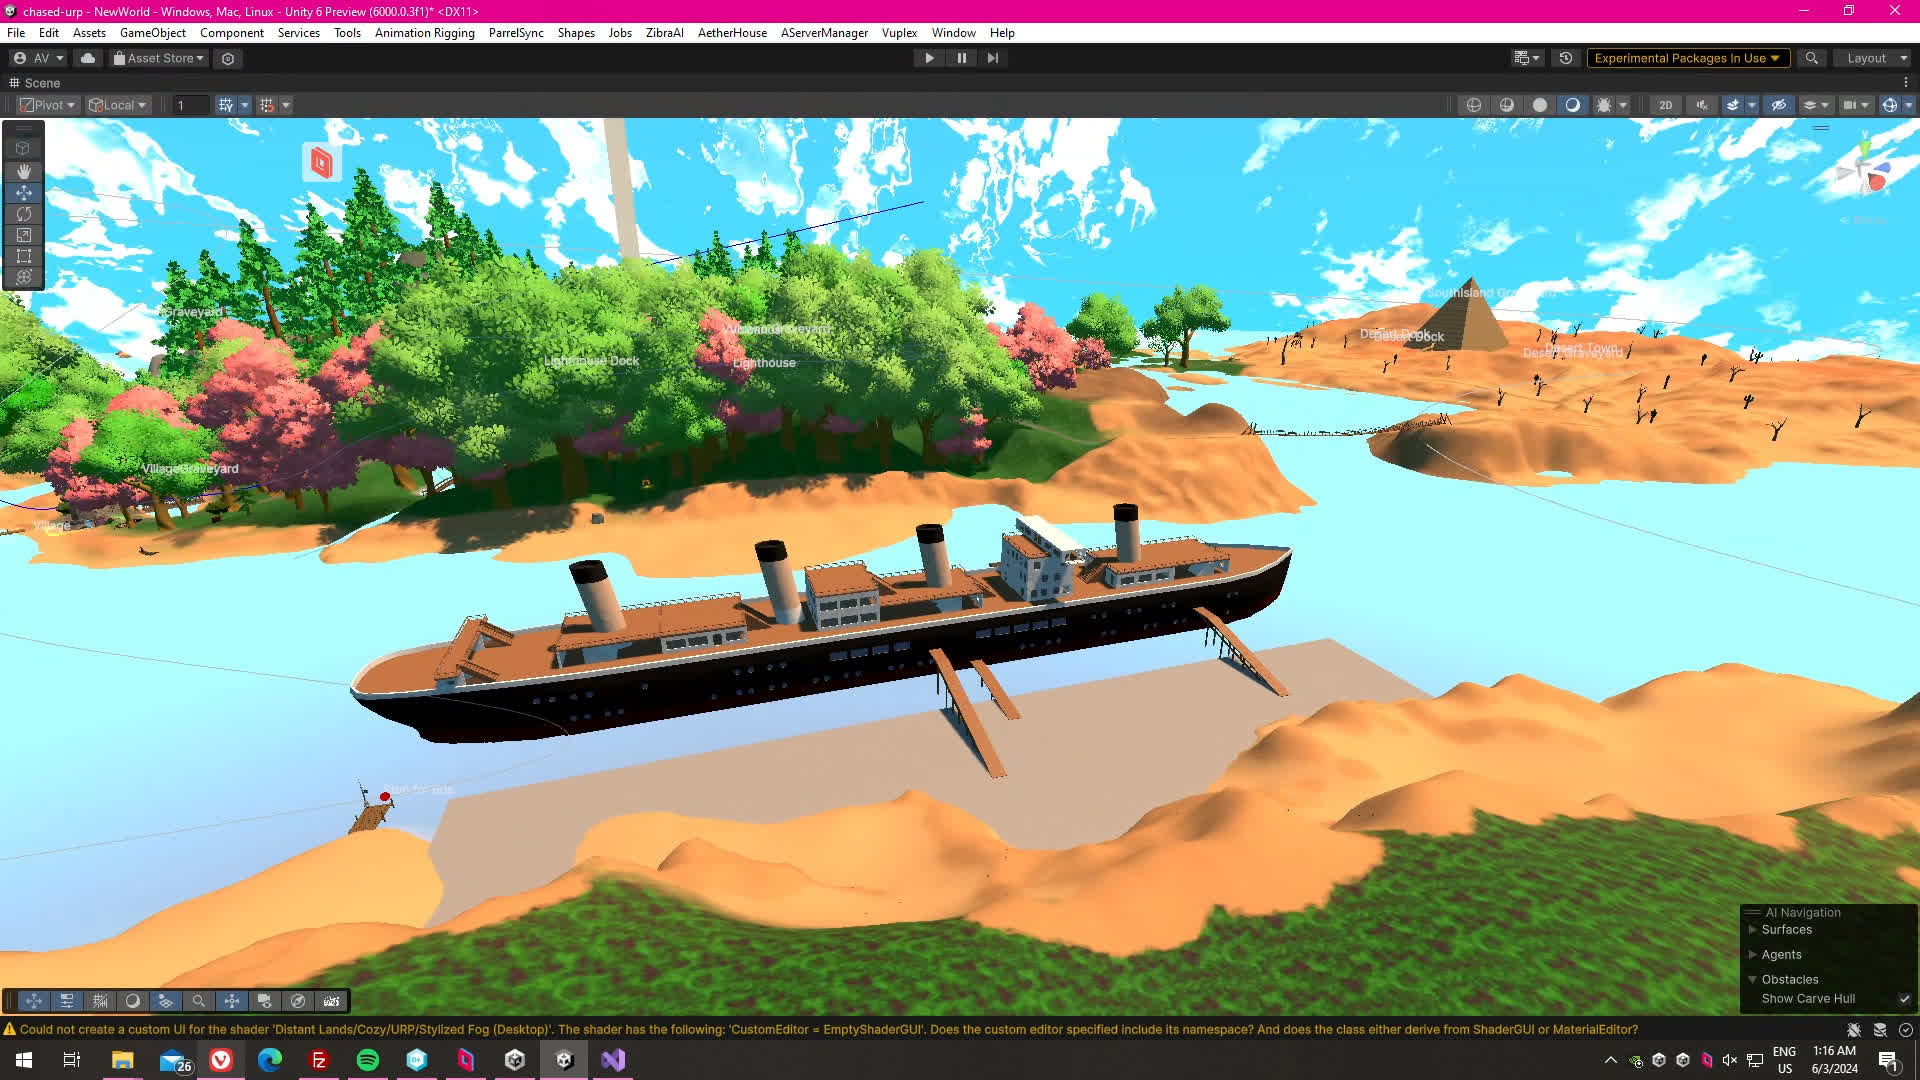This screenshot has width=1920, height=1080.
Task: Select the Rect transform tool
Action: pyautogui.click(x=24, y=256)
